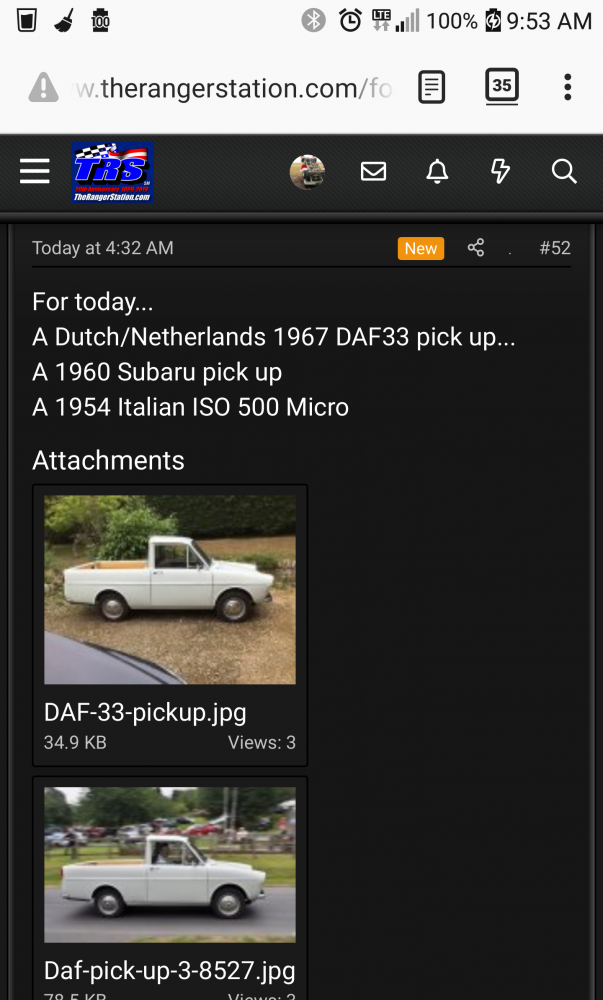The width and height of the screenshot is (603, 1000).
Task: Open the post number #52 link
Action: [554, 248]
